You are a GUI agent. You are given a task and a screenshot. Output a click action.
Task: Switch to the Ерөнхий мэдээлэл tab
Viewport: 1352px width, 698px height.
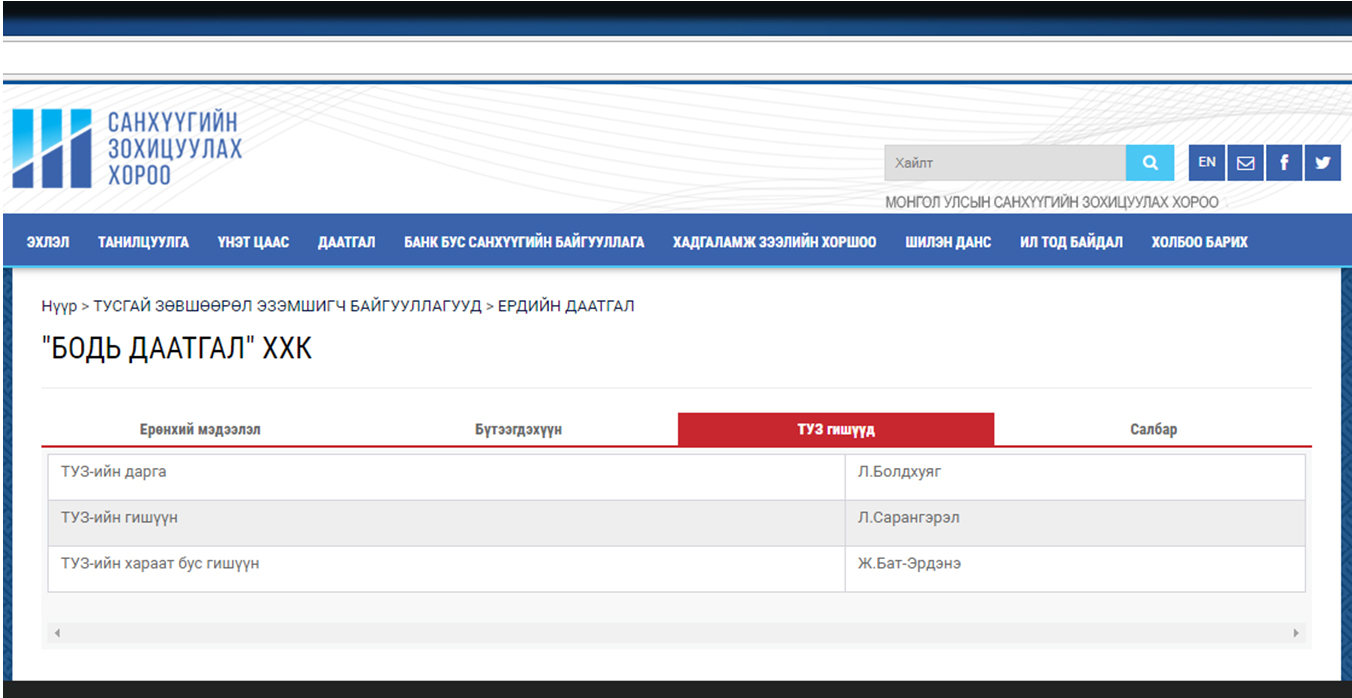click(x=200, y=429)
